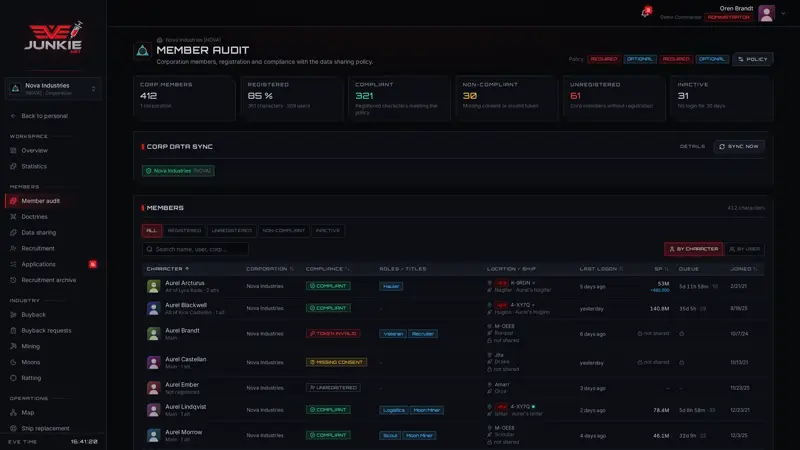Sort by Corporation column header
Screen dimensions: 800x450
(x=270, y=269)
